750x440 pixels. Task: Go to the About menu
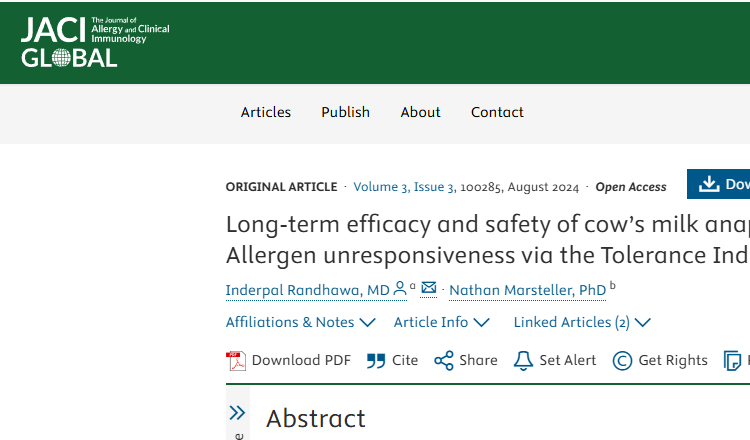tap(420, 112)
